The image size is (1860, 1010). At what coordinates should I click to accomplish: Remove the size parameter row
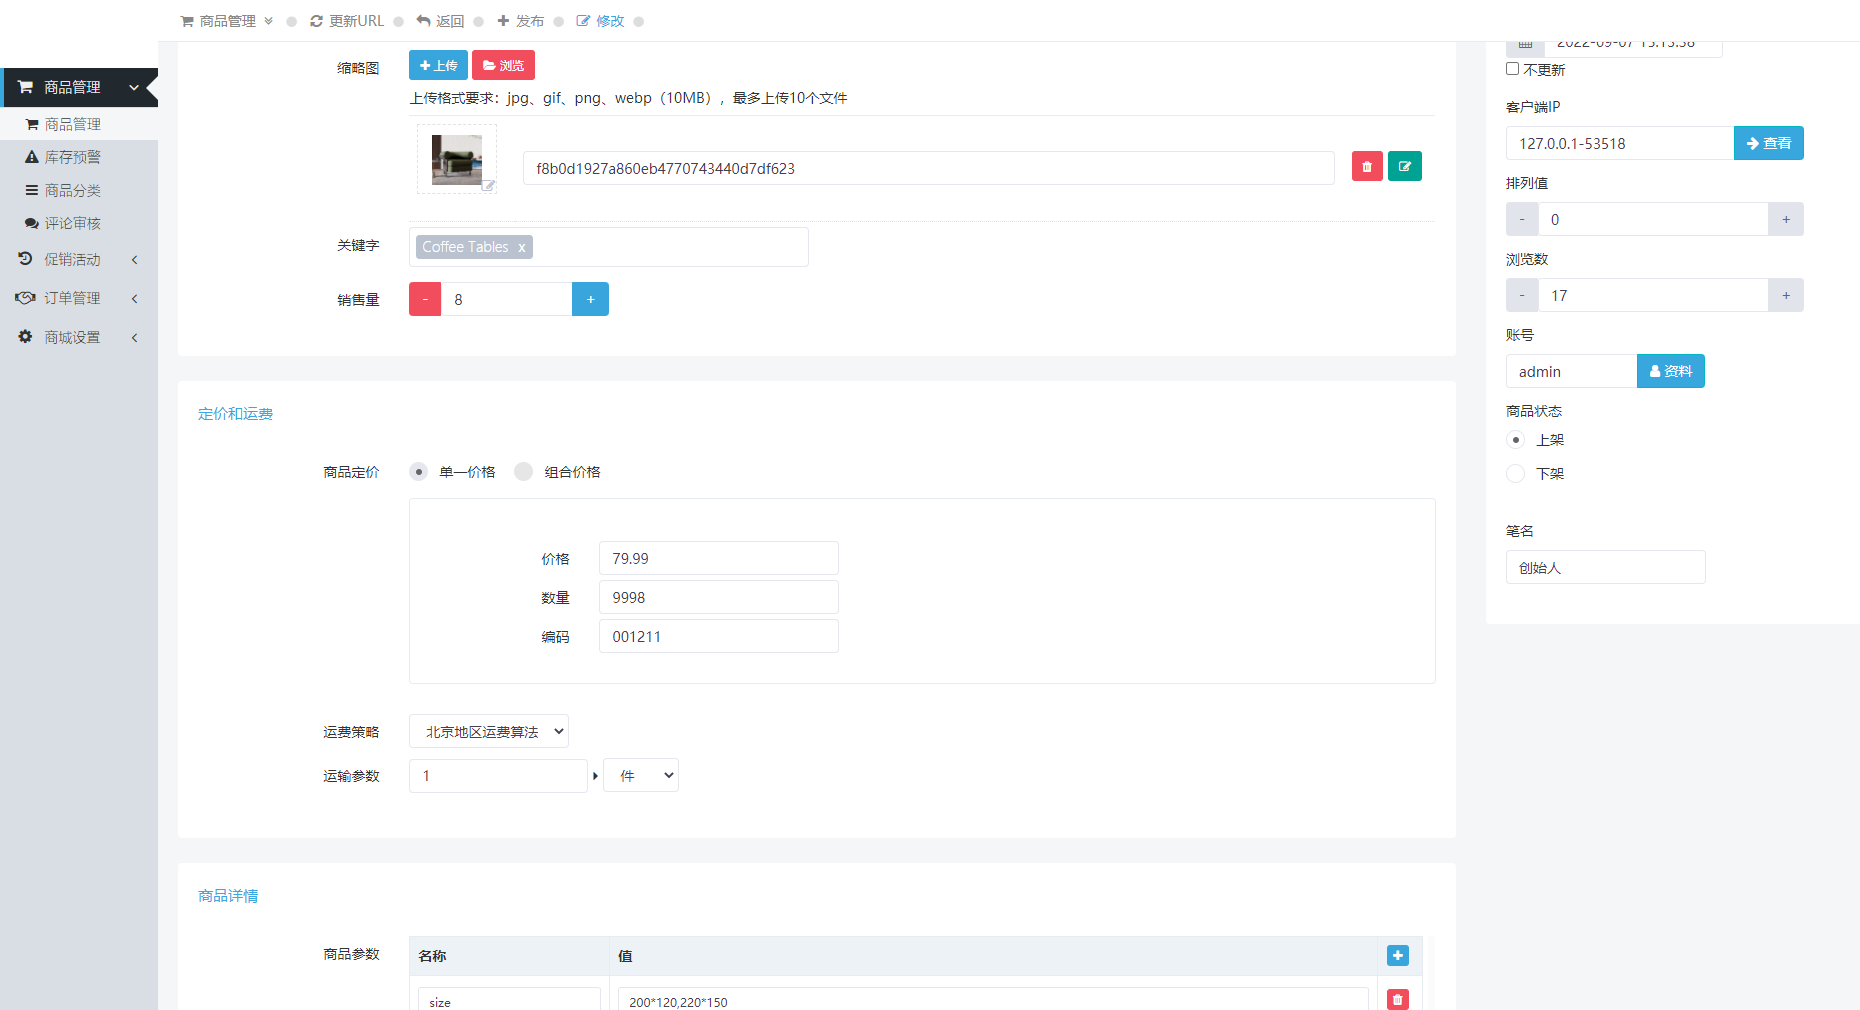(x=1397, y=999)
